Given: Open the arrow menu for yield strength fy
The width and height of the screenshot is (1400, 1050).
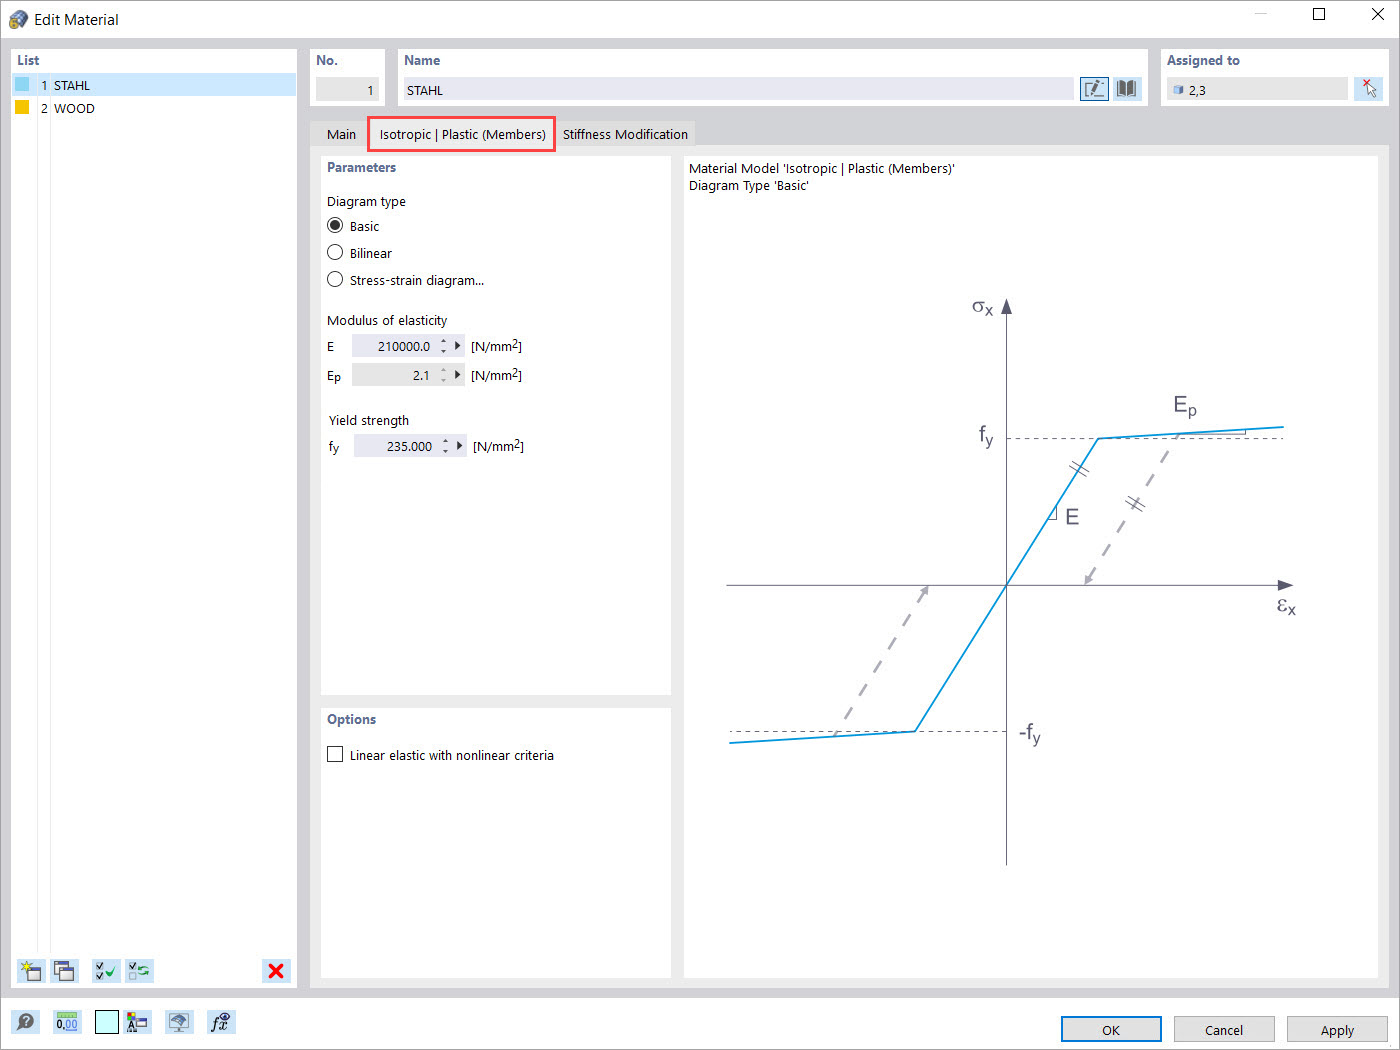Looking at the screenshot, I should pyautogui.click(x=460, y=446).
